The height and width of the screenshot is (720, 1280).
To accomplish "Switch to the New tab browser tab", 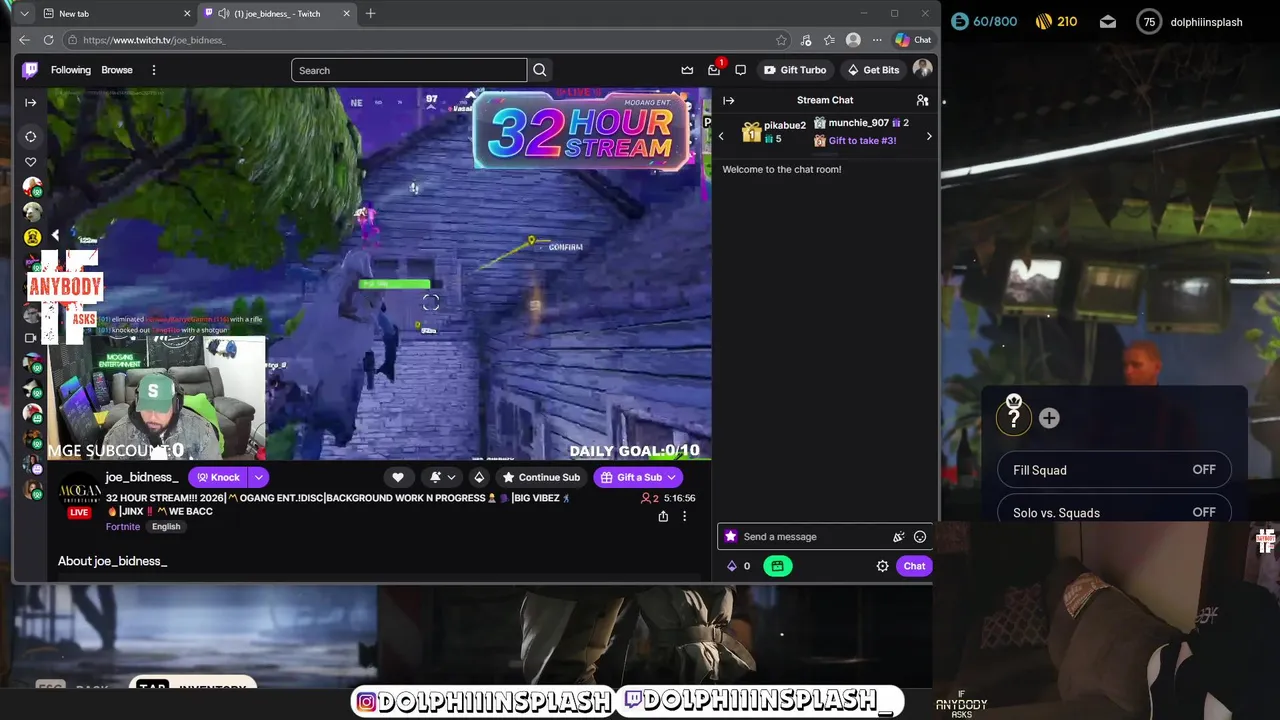I will 115,13.
